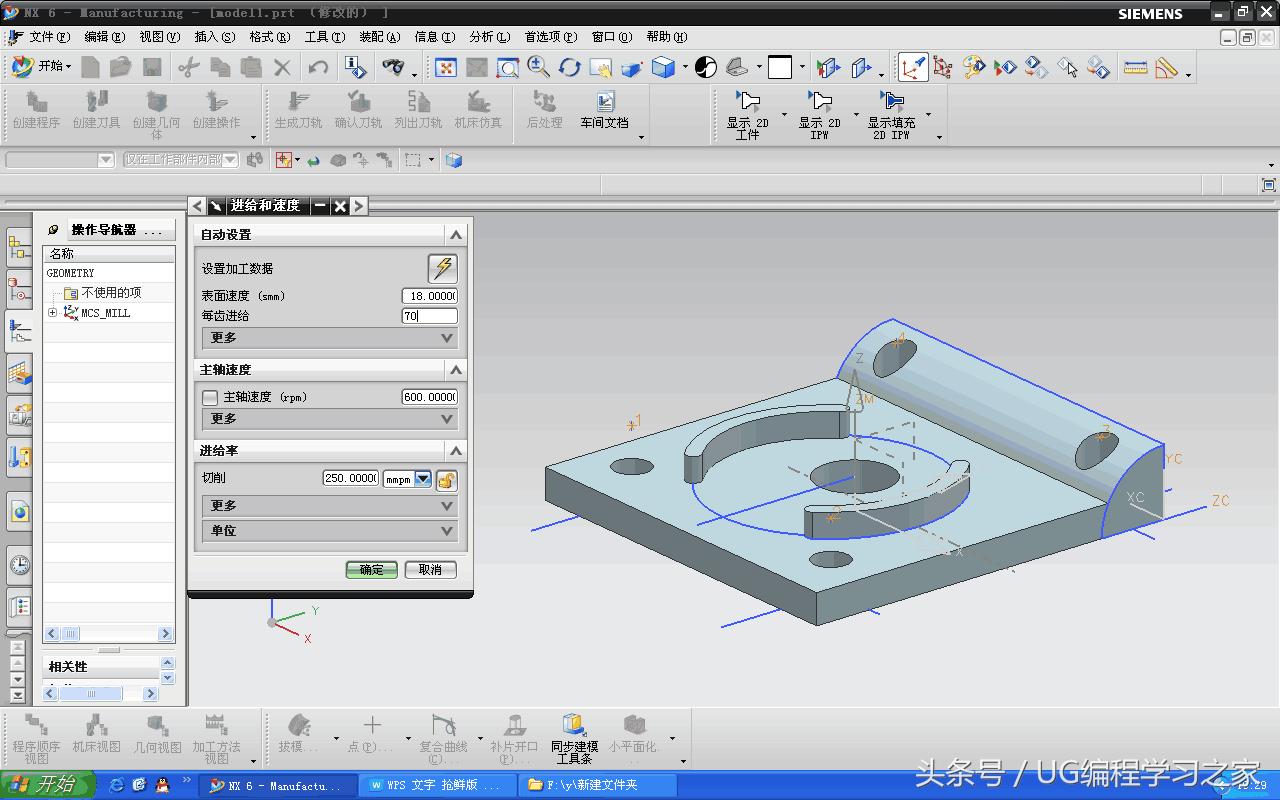The height and width of the screenshot is (800, 1280).
Task: Enable the 主轴速度 (rpm) checkbox
Action: (210, 397)
